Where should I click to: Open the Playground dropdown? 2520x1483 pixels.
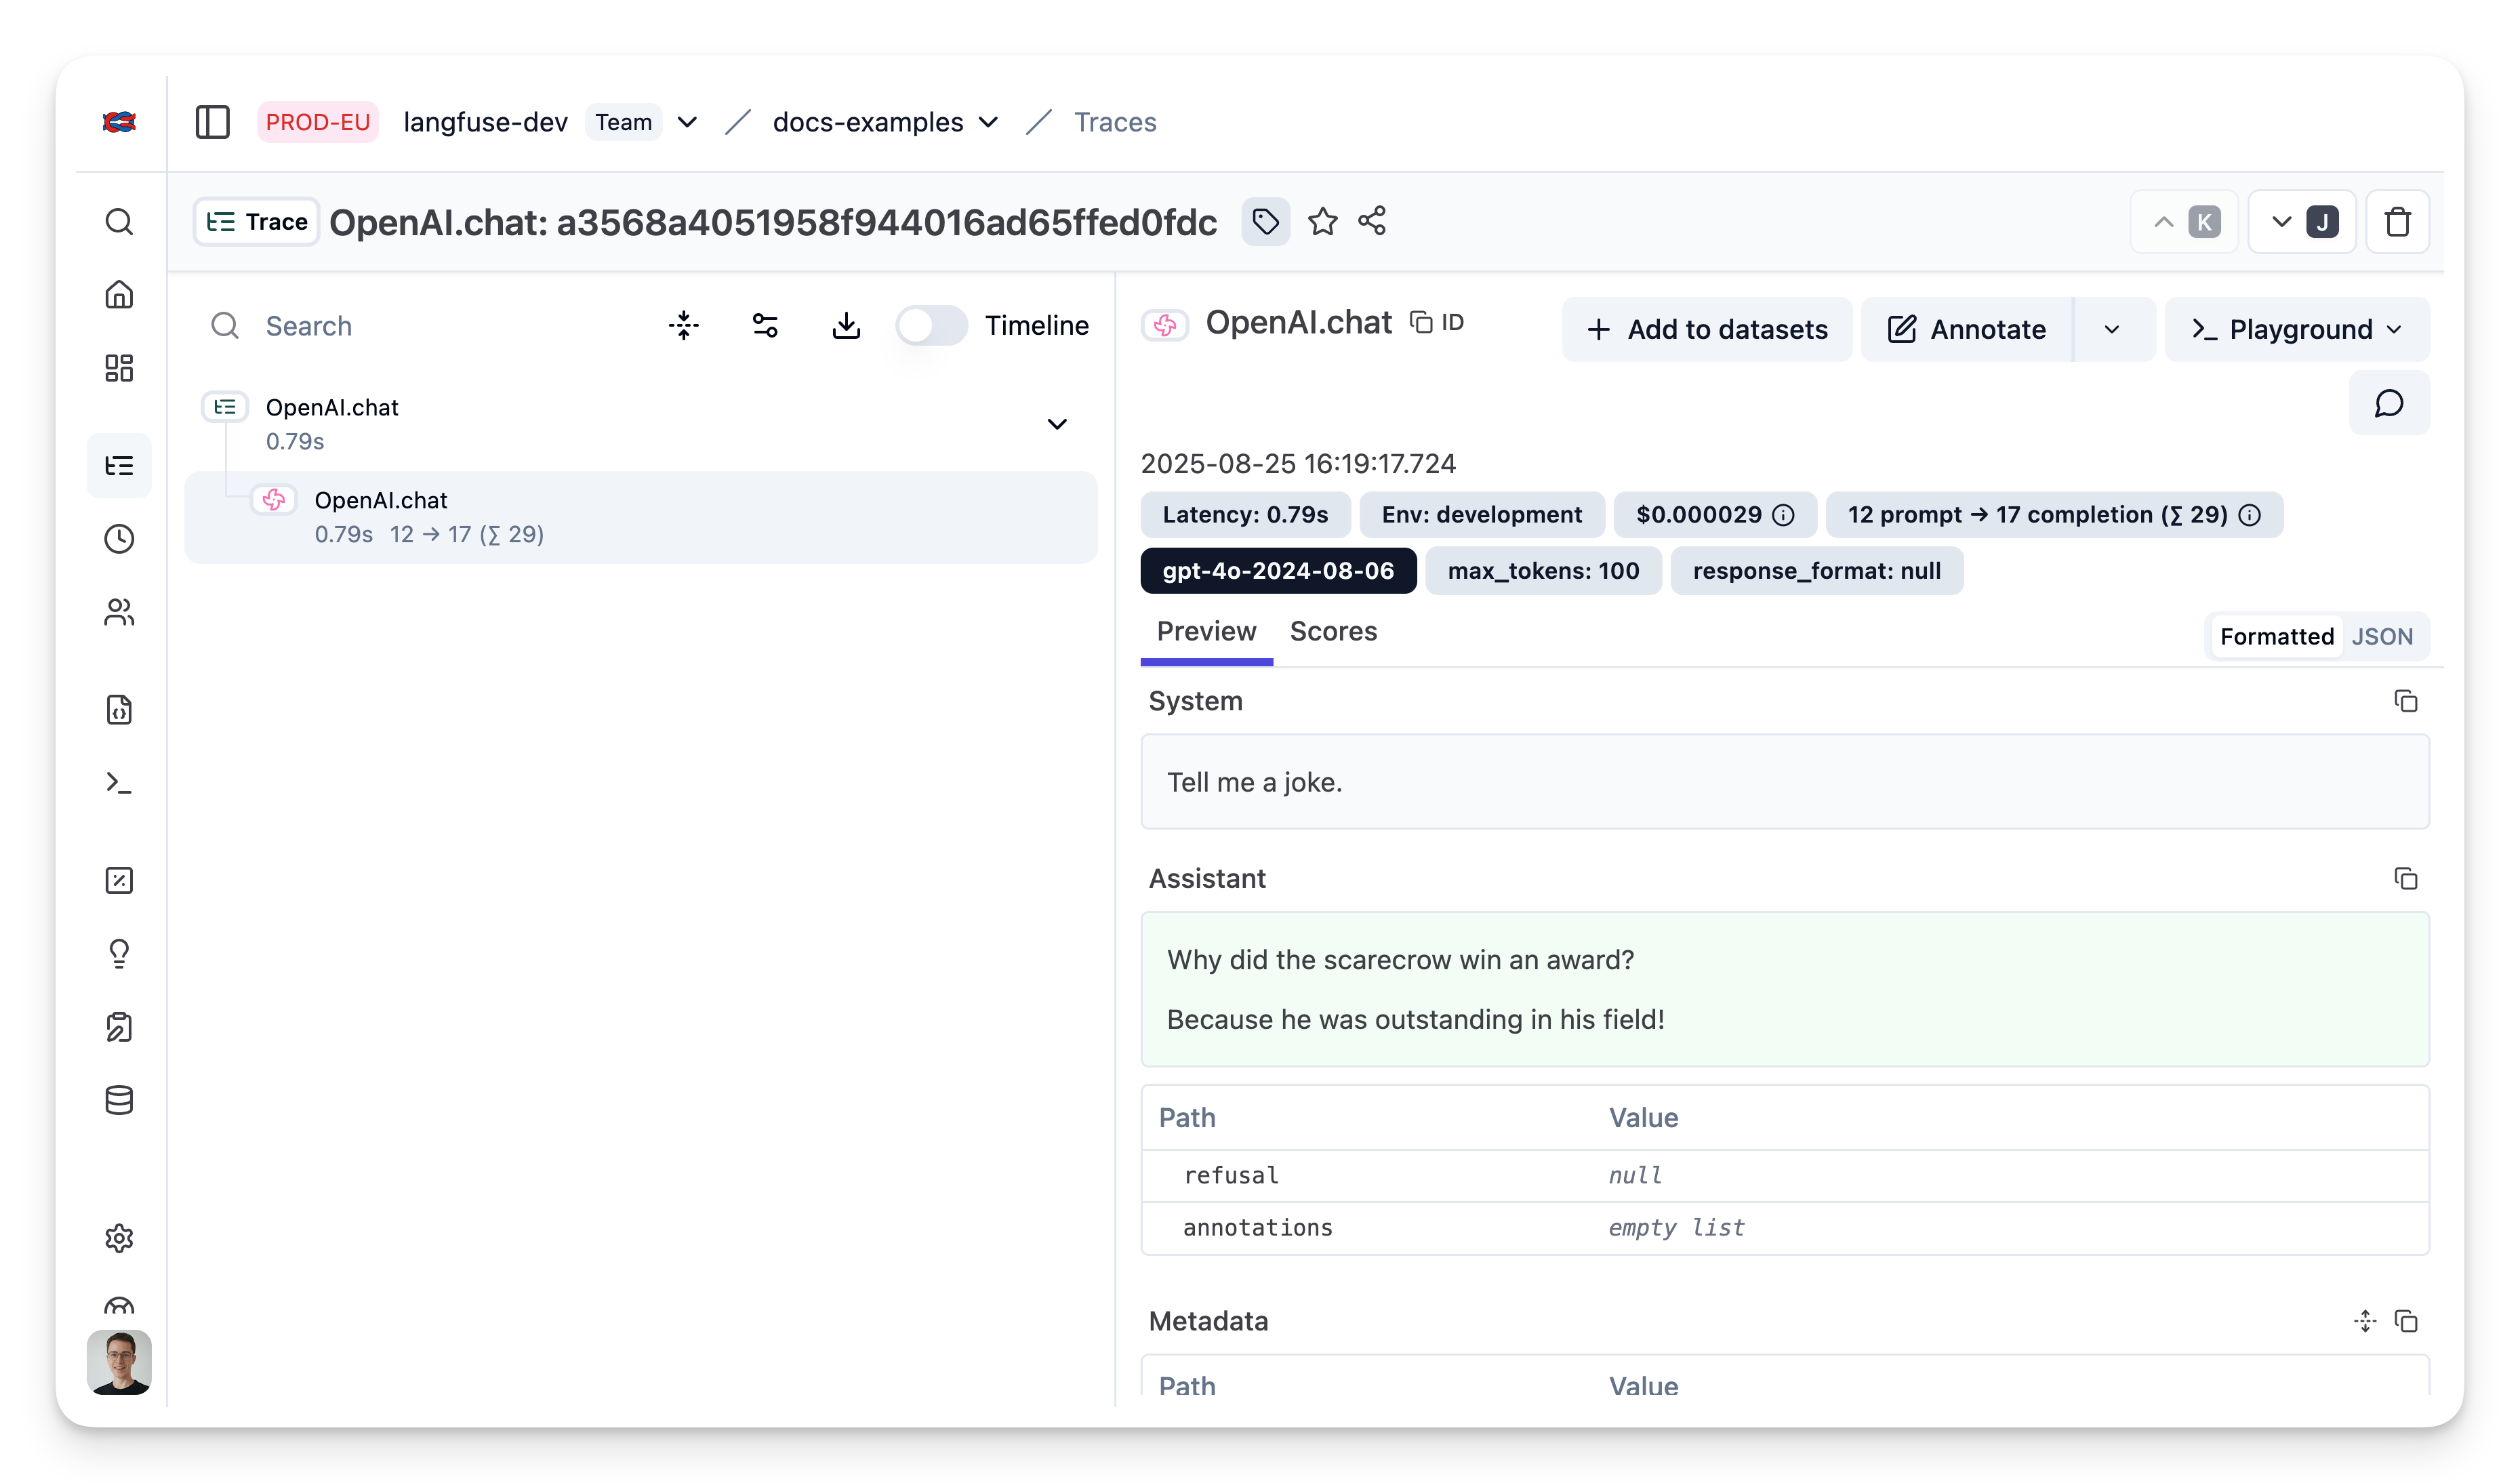pyautogui.click(x=2296, y=329)
